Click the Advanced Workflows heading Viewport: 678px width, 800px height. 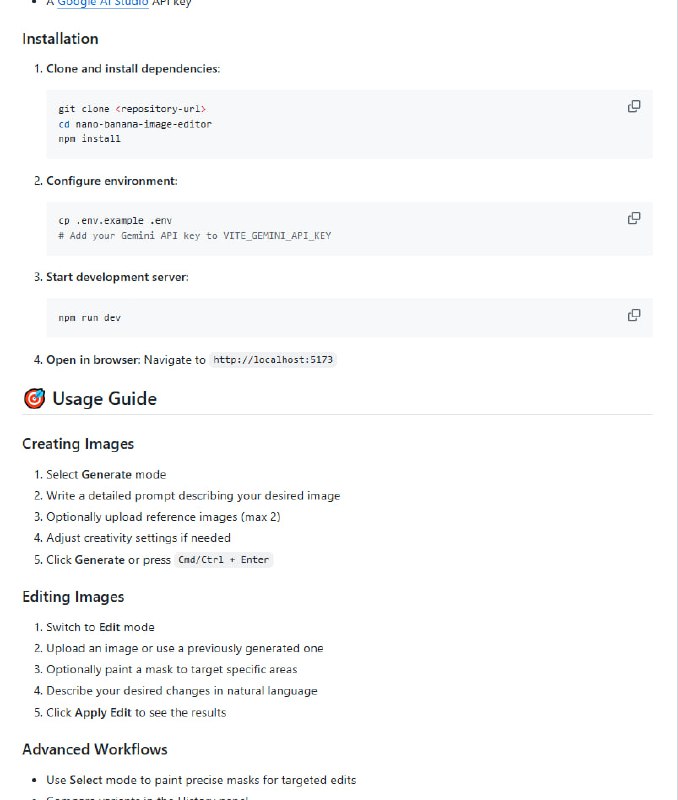[95, 749]
